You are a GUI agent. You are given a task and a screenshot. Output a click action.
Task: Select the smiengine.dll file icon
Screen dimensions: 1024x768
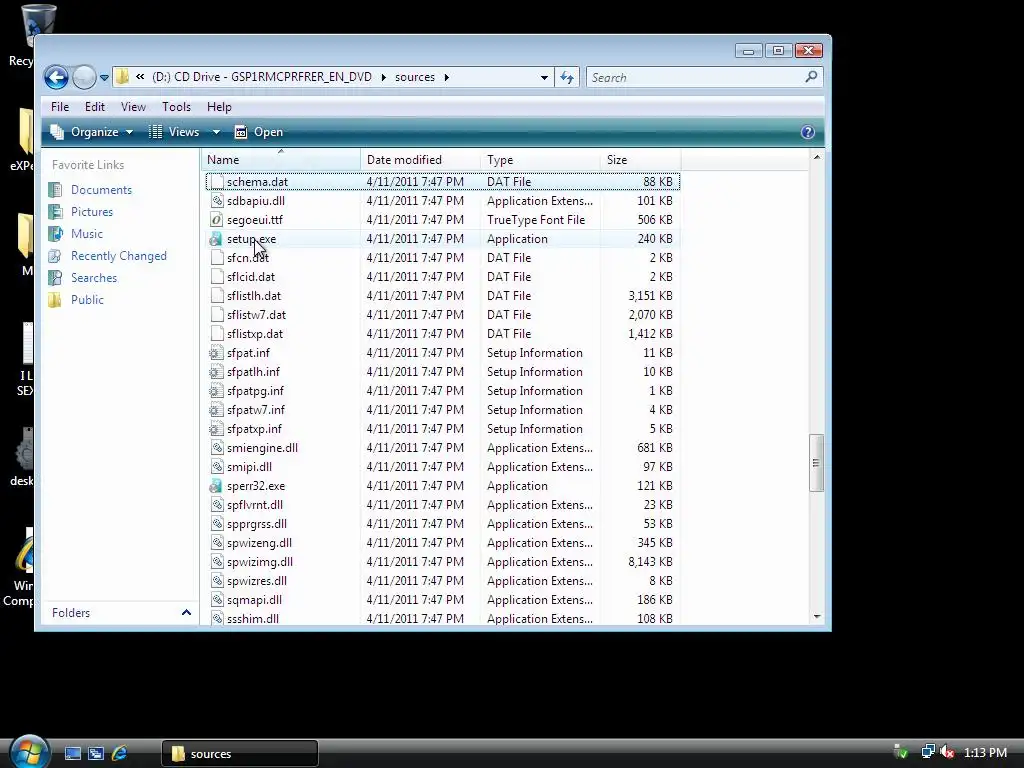pos(217,448)
